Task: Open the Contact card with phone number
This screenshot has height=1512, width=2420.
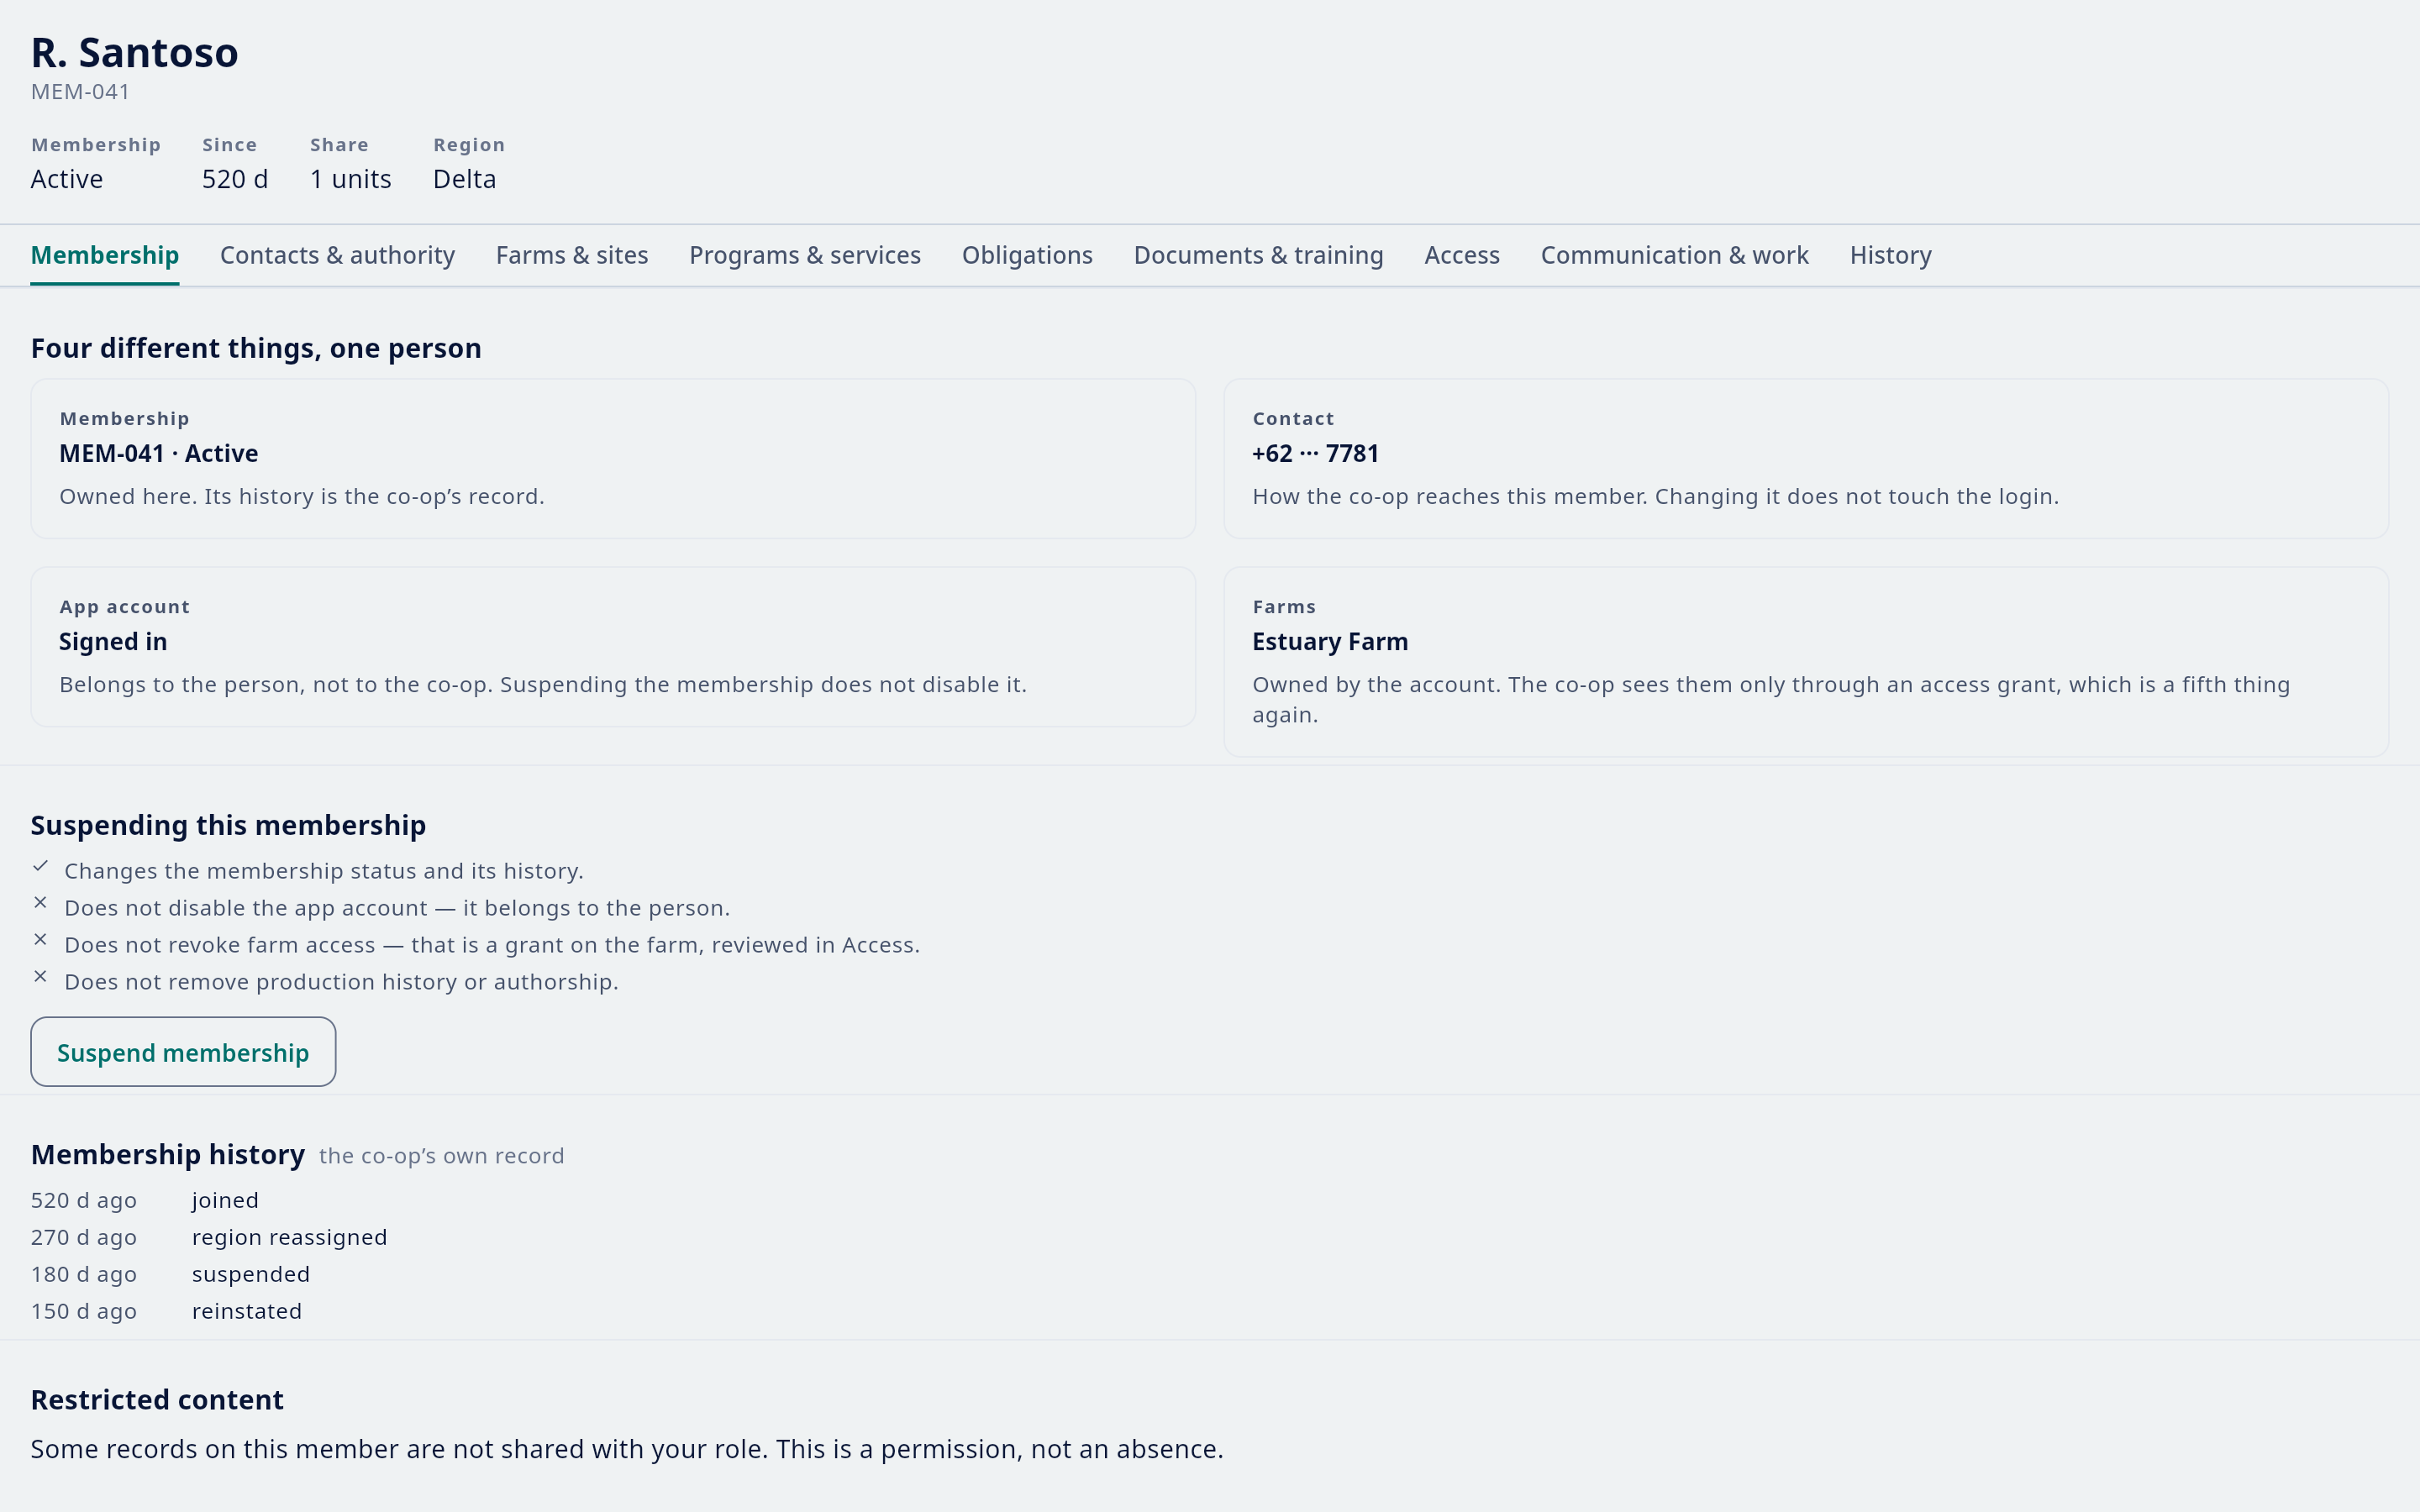Action: 1806,459
